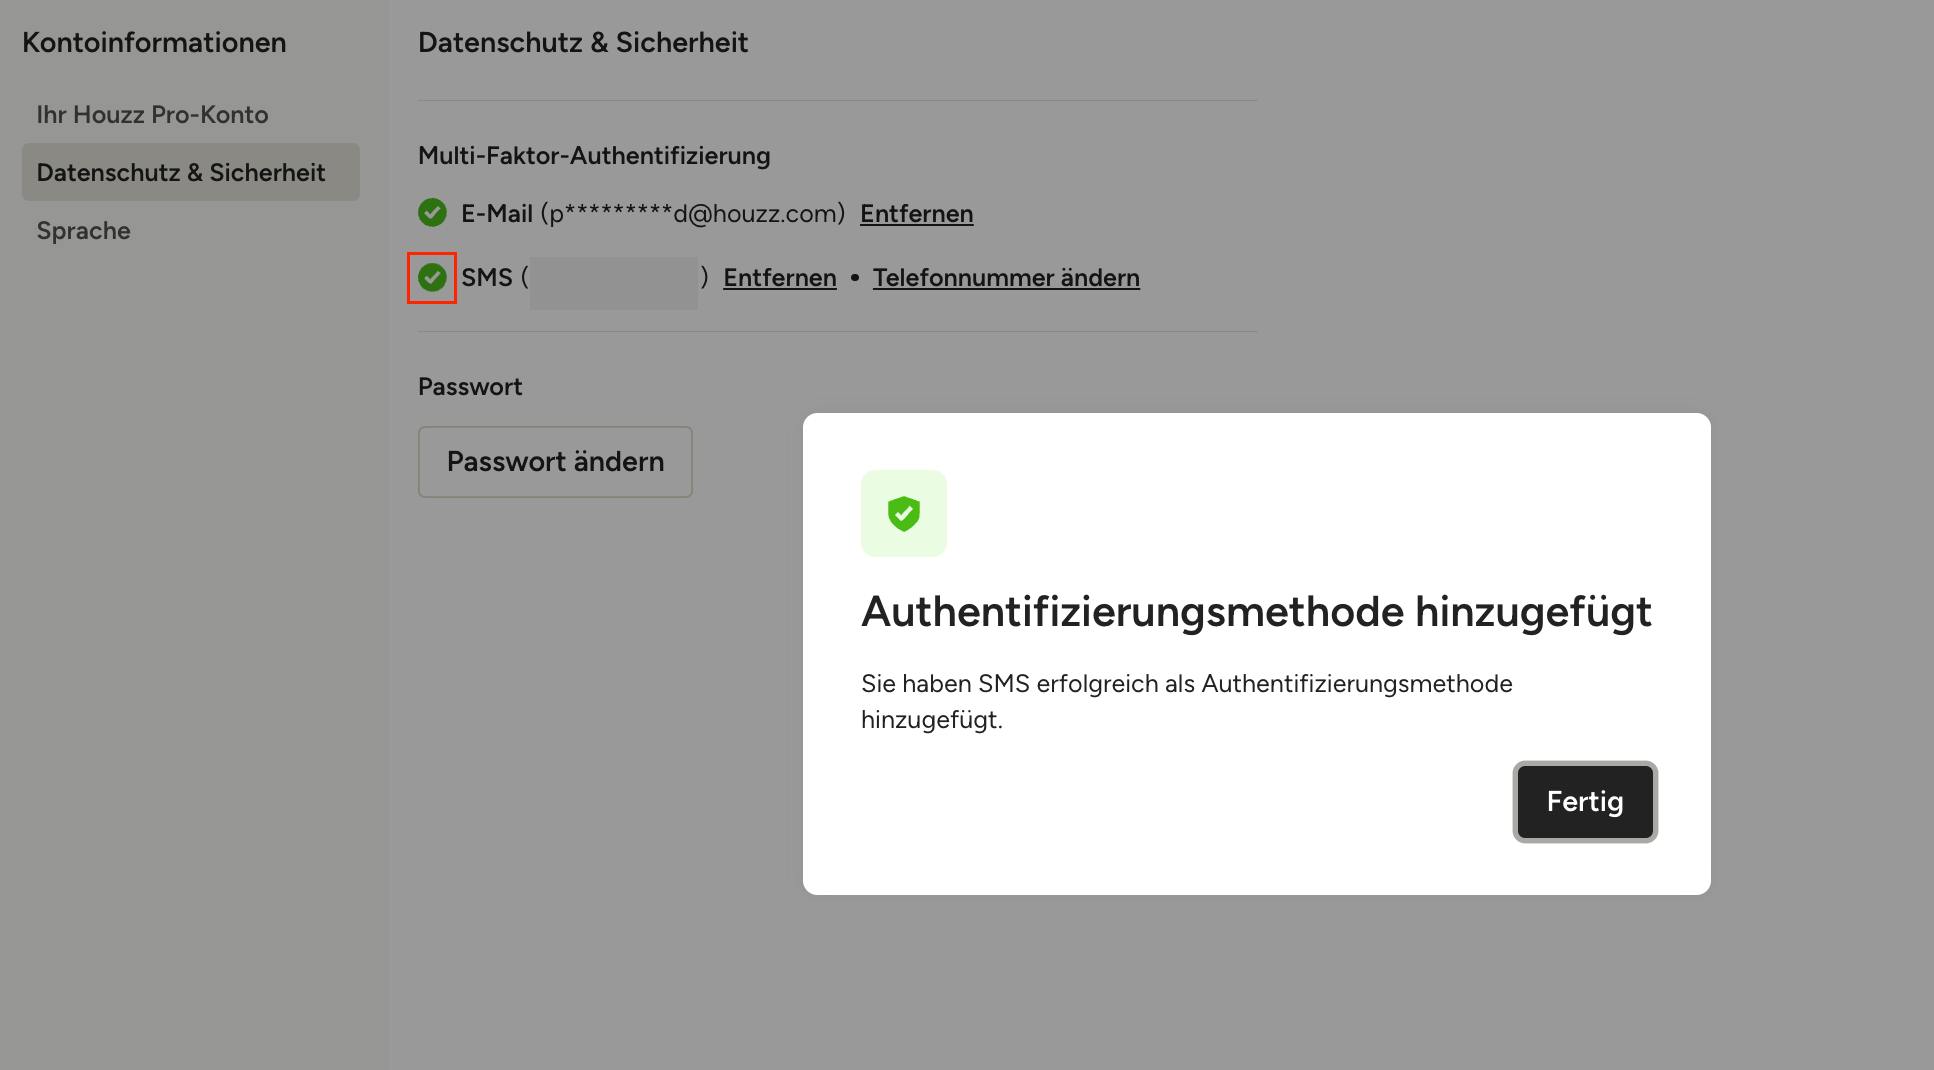Image resolution: width=1934 pixels, height=1070 pixels.
Task: Remove the SMS authentication method via Entfernen
Action: tap(780, 278)
